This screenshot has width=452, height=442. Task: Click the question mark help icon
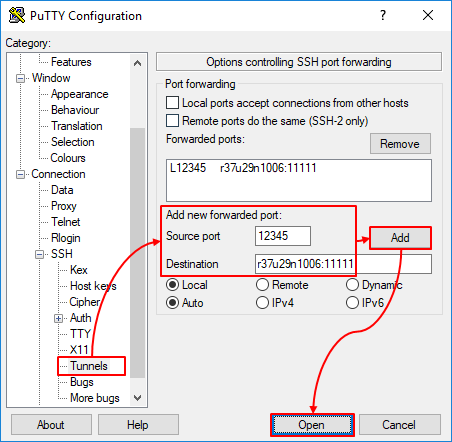[383, 15]
